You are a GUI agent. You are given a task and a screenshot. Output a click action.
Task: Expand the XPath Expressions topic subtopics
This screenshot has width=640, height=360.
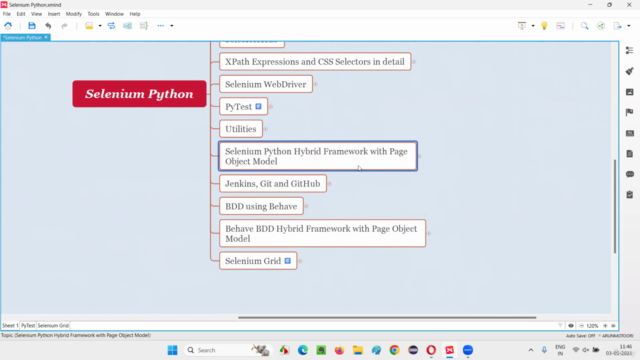coord(414,62)
